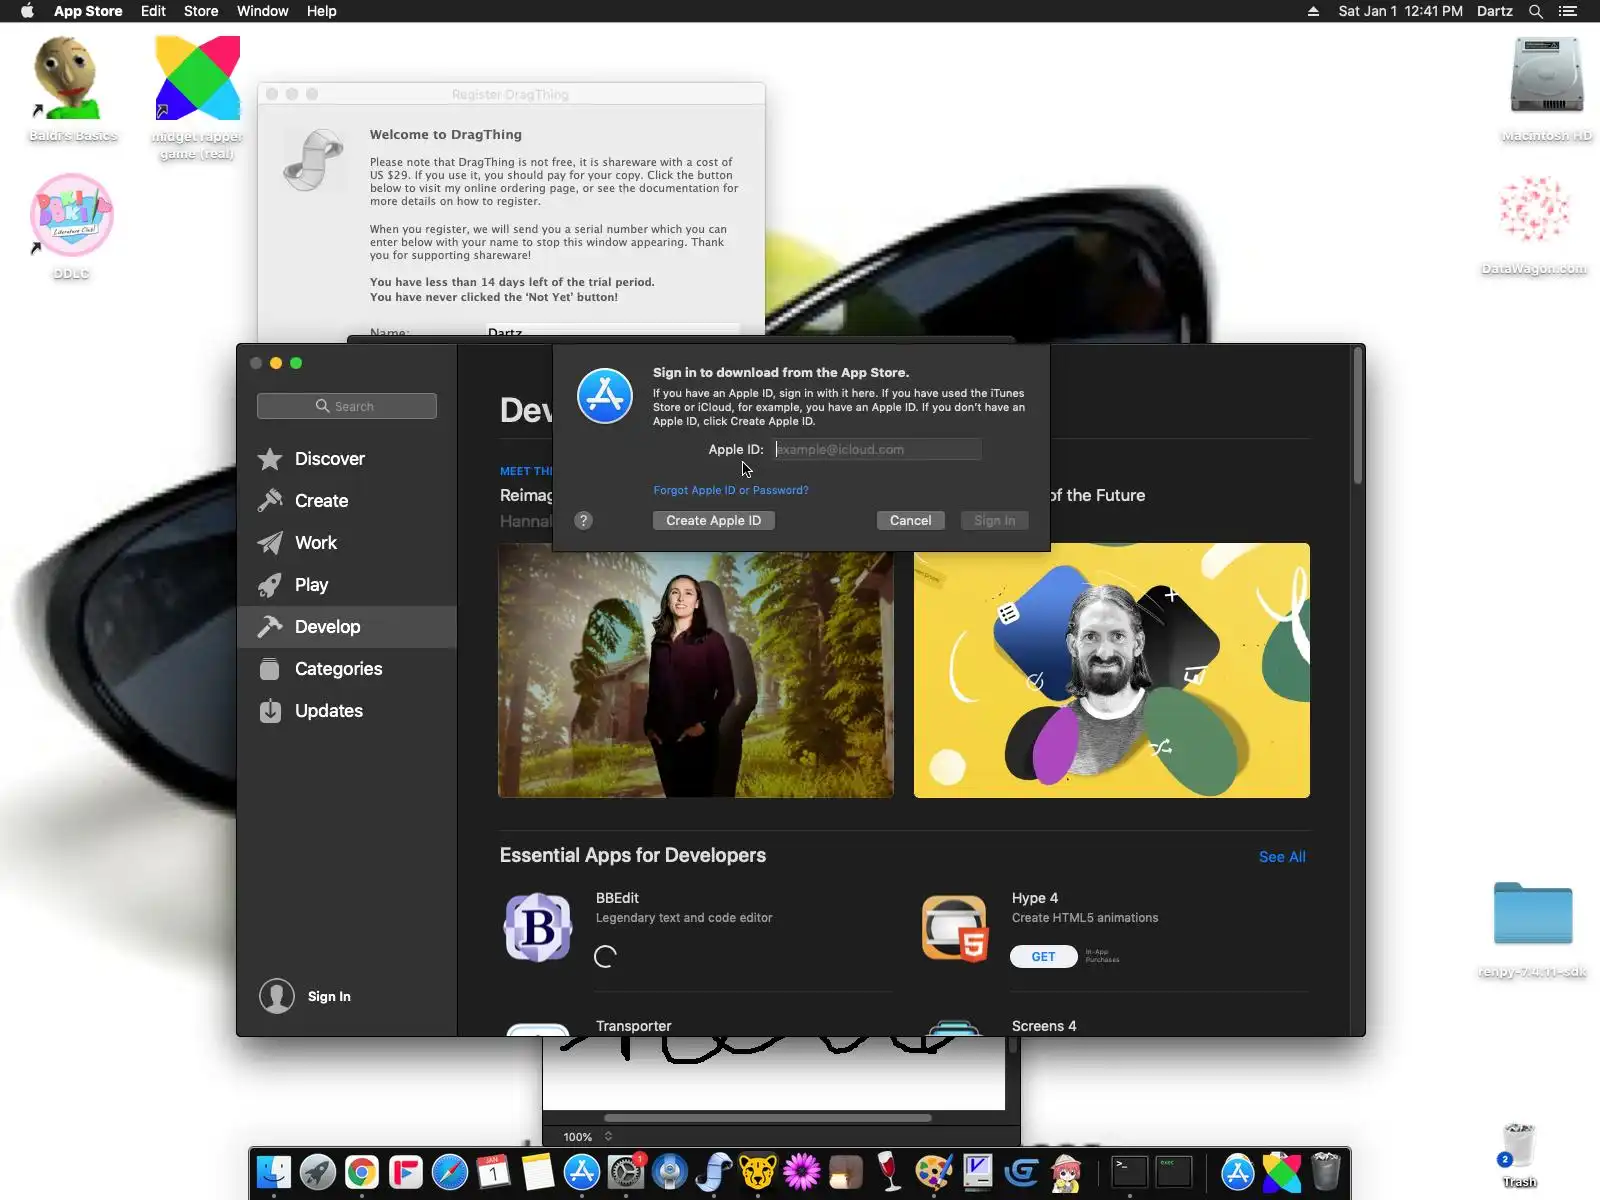Image resolution: width=1600 pixels, height=1200 pixels.
Task: Follow the Forgot Apple ID or Password link
Action: pos(731,490)
